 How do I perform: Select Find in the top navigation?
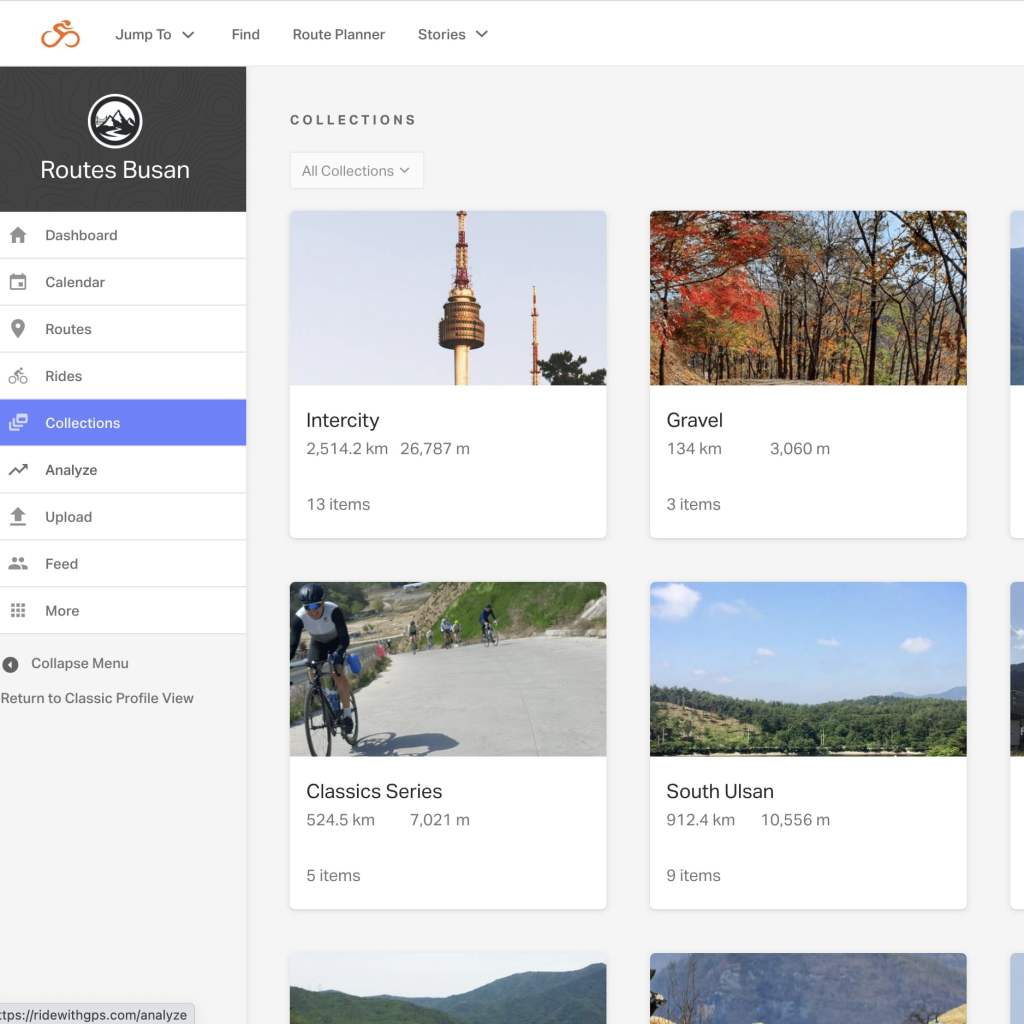245,34
